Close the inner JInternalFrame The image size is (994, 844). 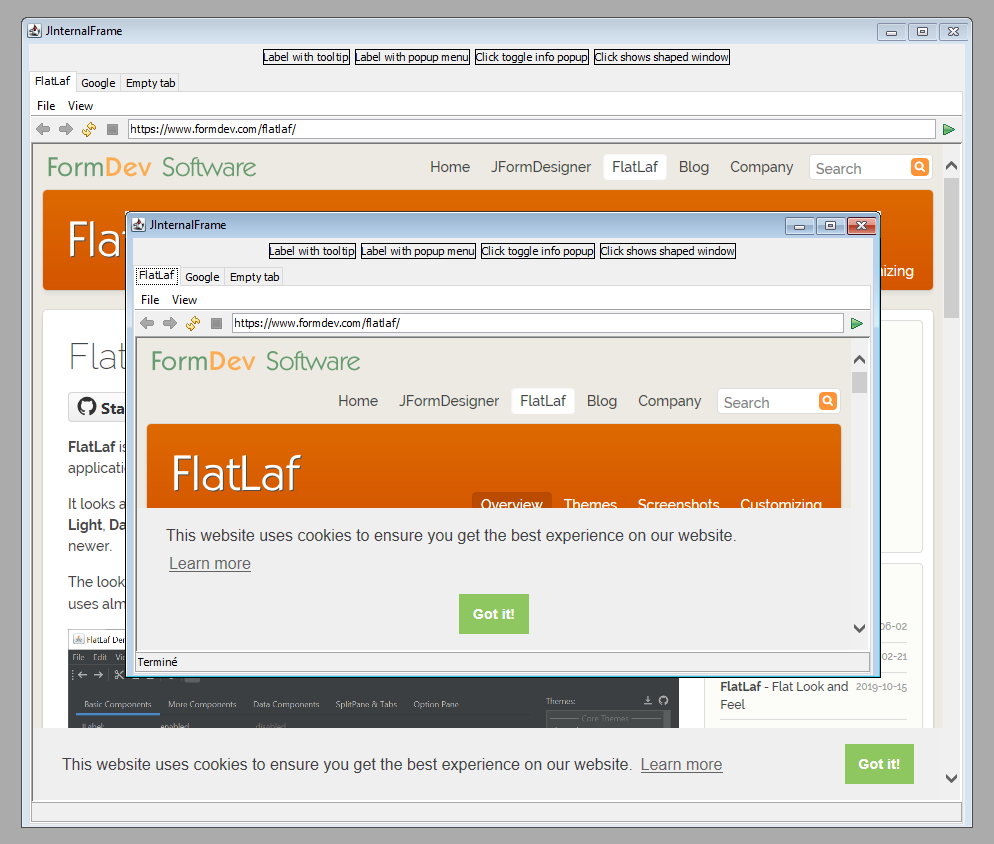[862, 226]
